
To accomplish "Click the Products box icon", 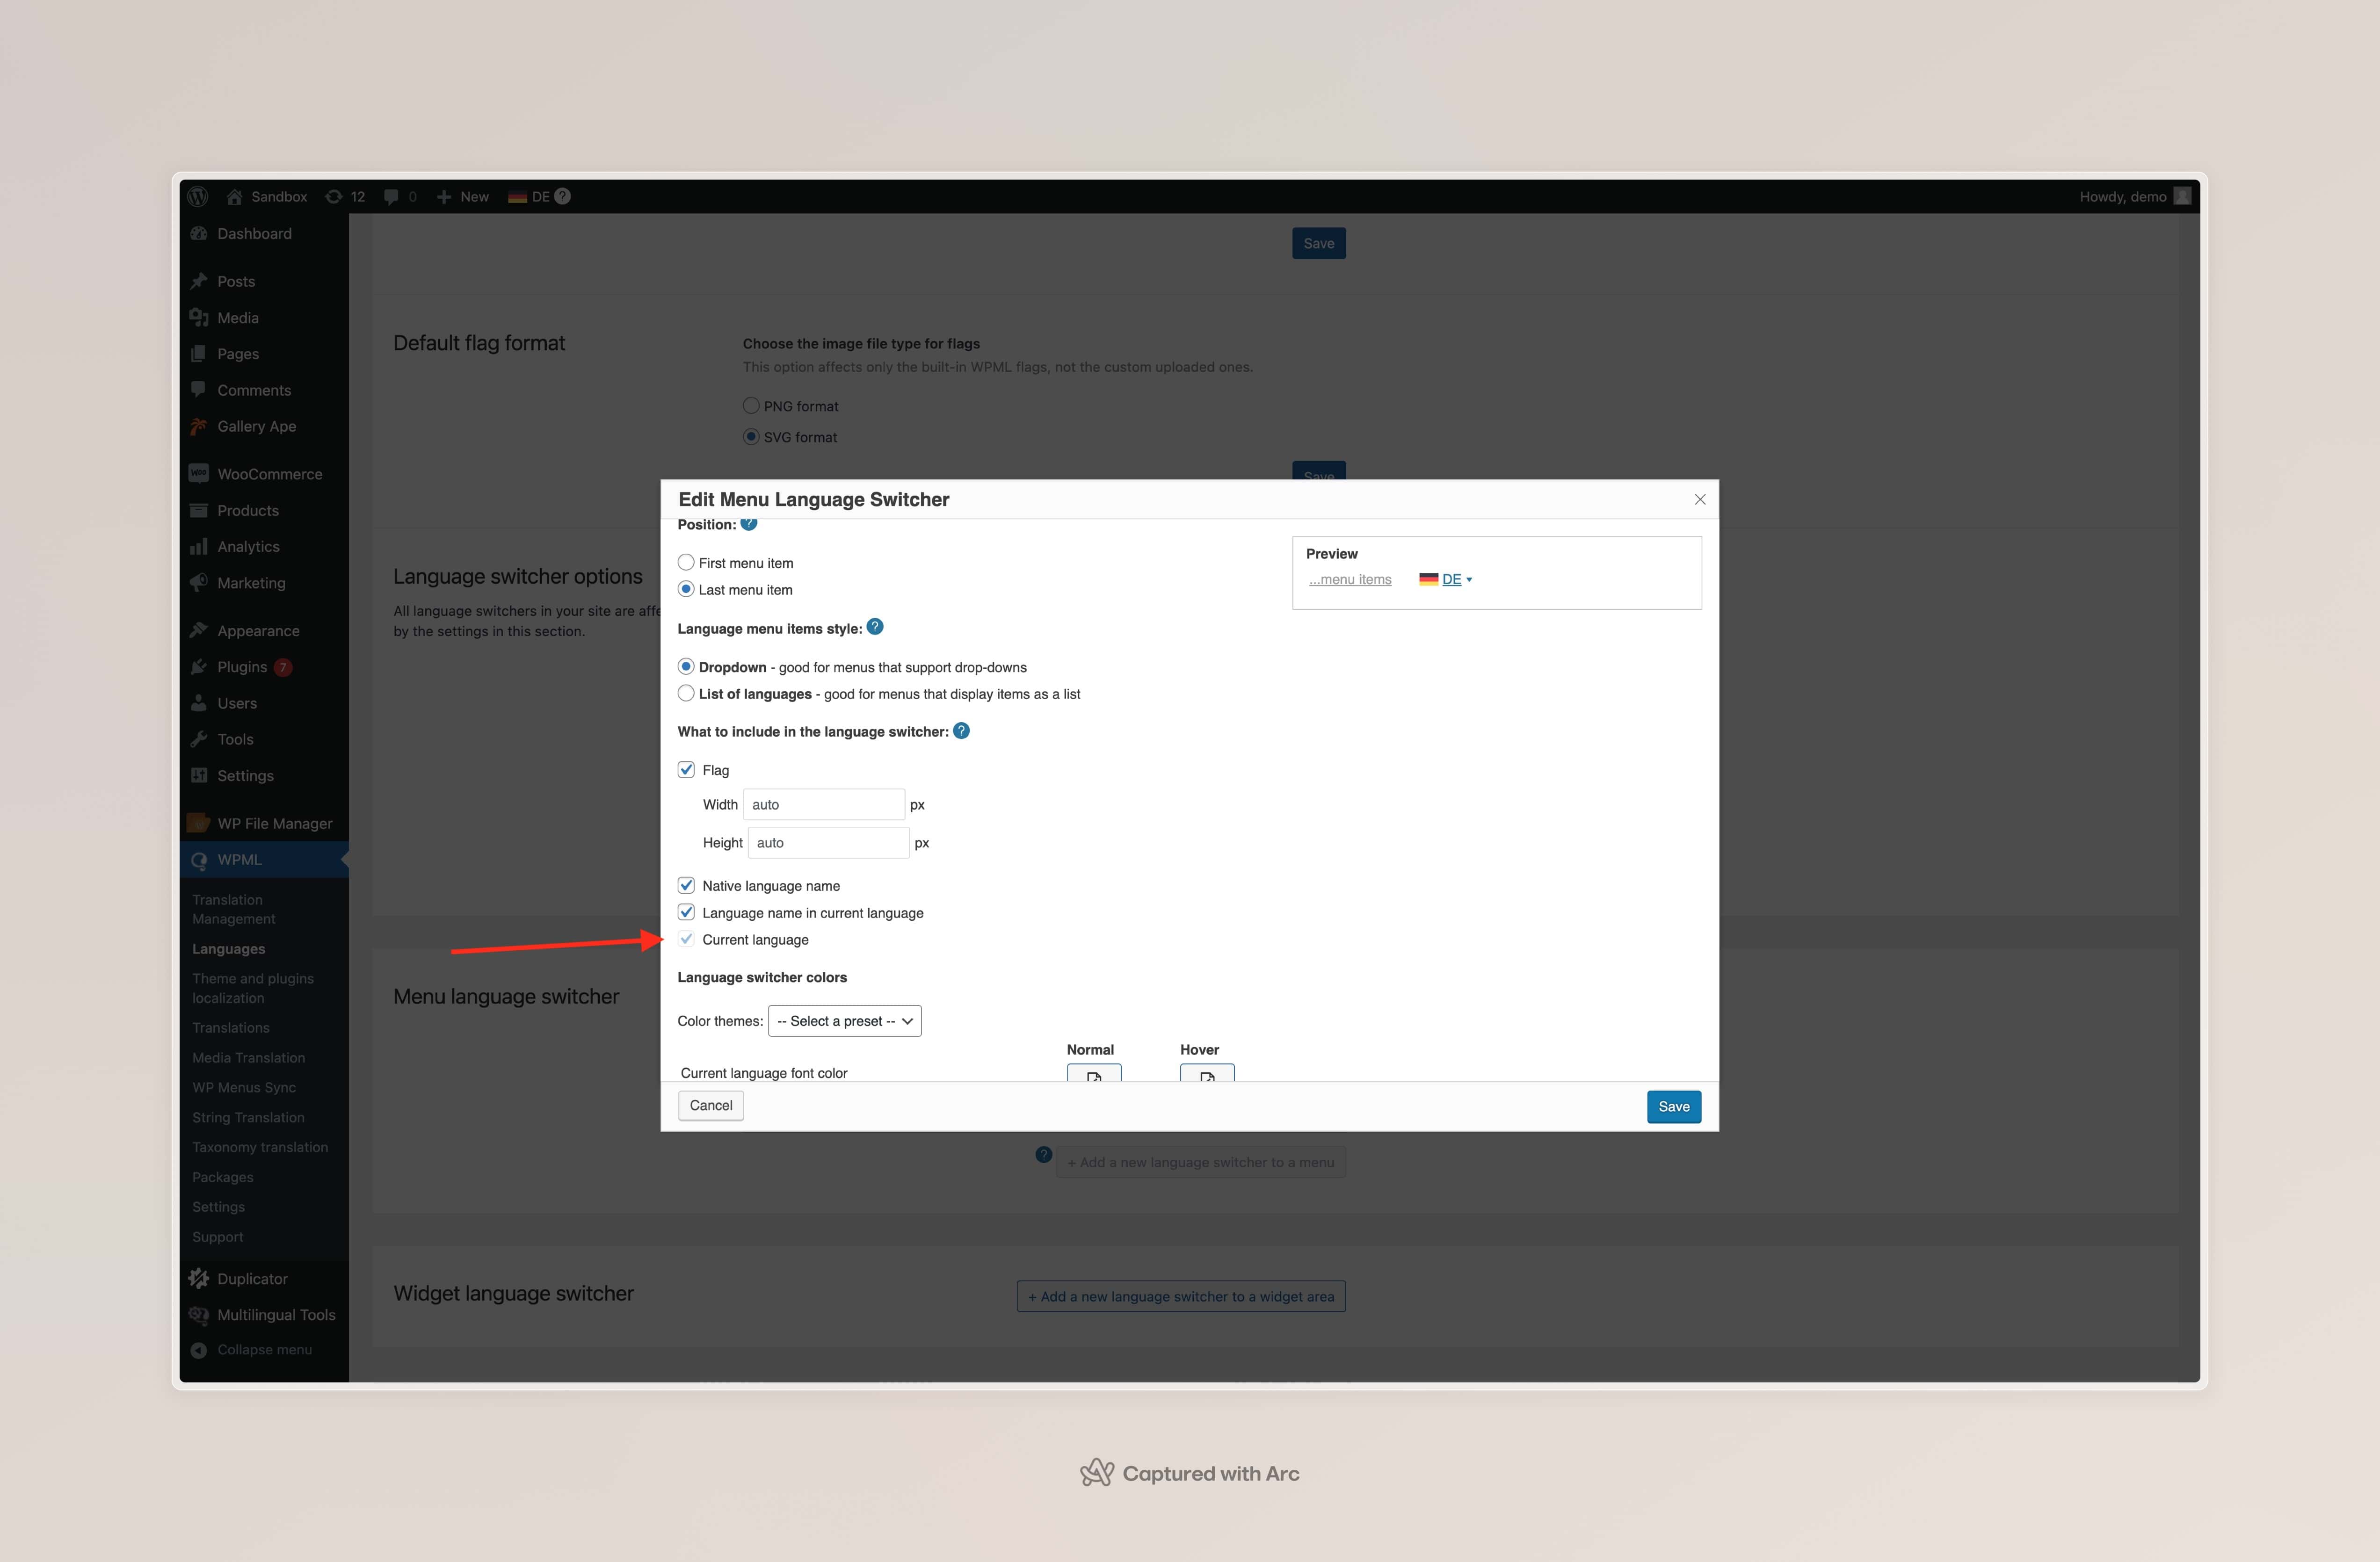I will point(198,510).
